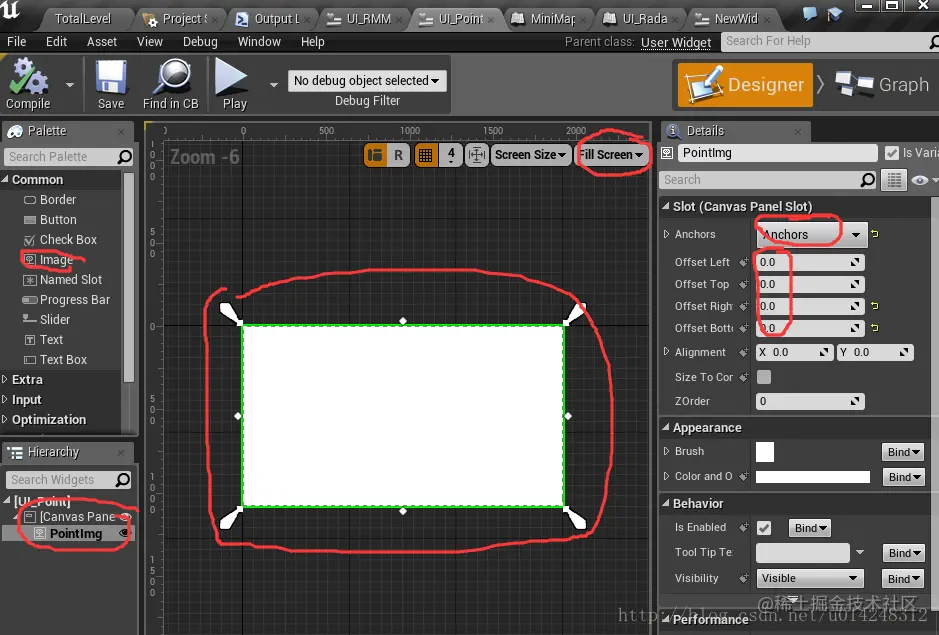
Task: Toggle the R respect locks button
Action: tap(398, 155)
